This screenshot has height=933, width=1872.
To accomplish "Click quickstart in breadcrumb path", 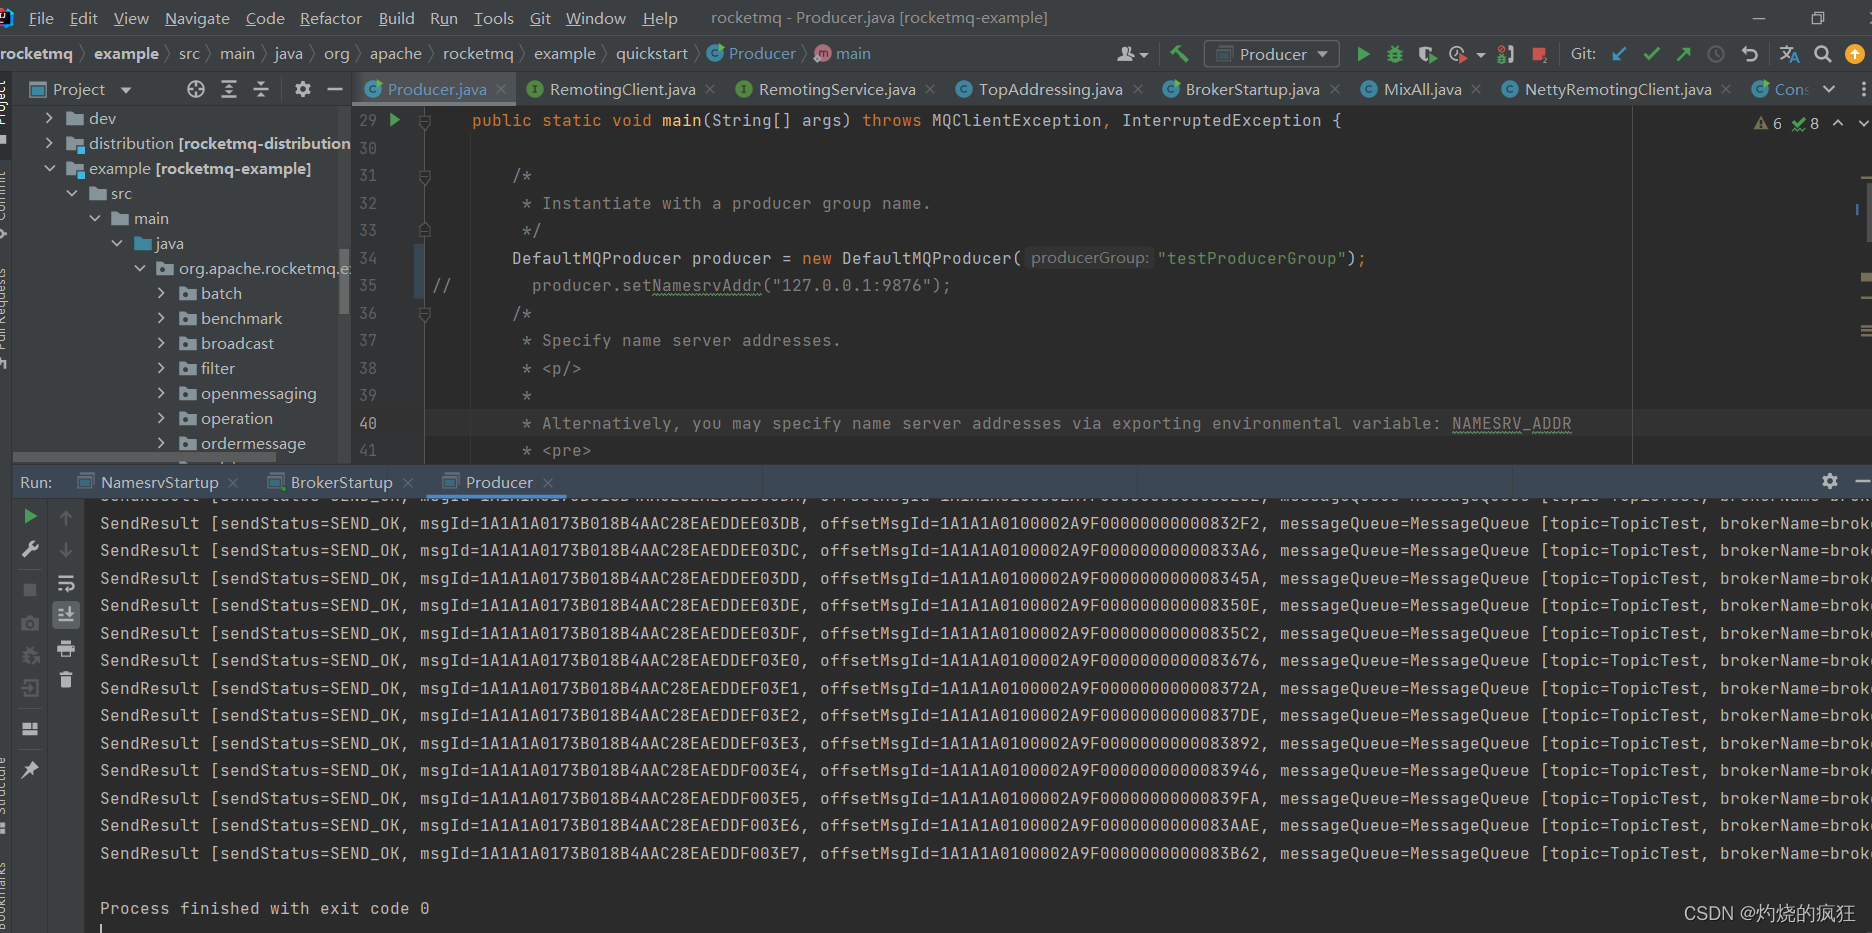I will point(652,53).
